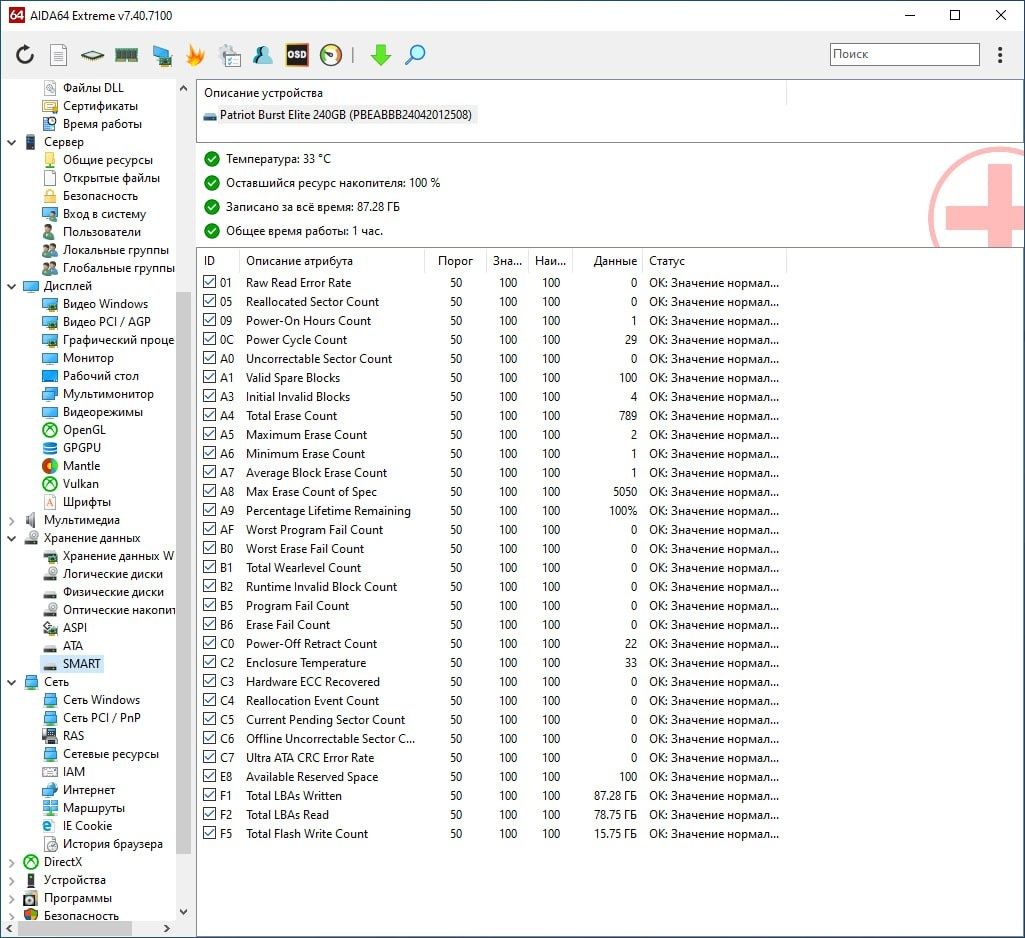Open the ATA storage item
The width and height of the screenshot is (1025, 938).
pos(73,646)
